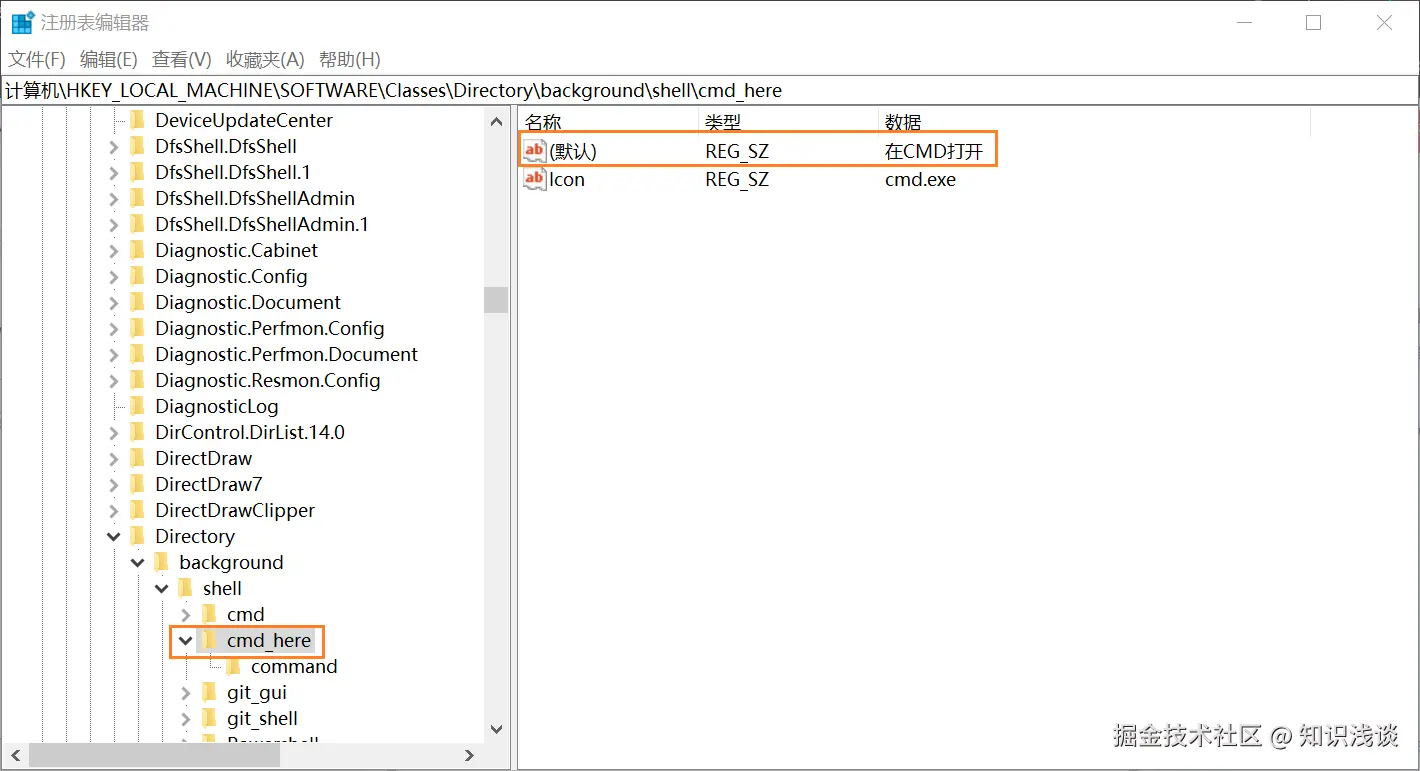Collapse the cmd_here key
The width and height of the screenshot is (1420, 771).
click(185, 641)
